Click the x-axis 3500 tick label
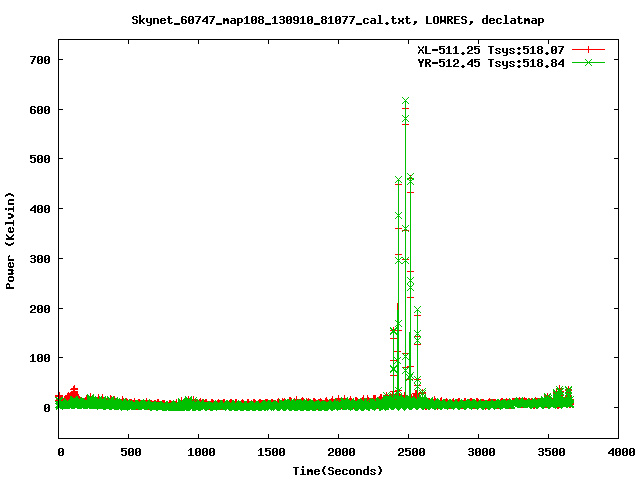Screen dimensions: 640x480 pyautogui.click(x=551, y=452)
